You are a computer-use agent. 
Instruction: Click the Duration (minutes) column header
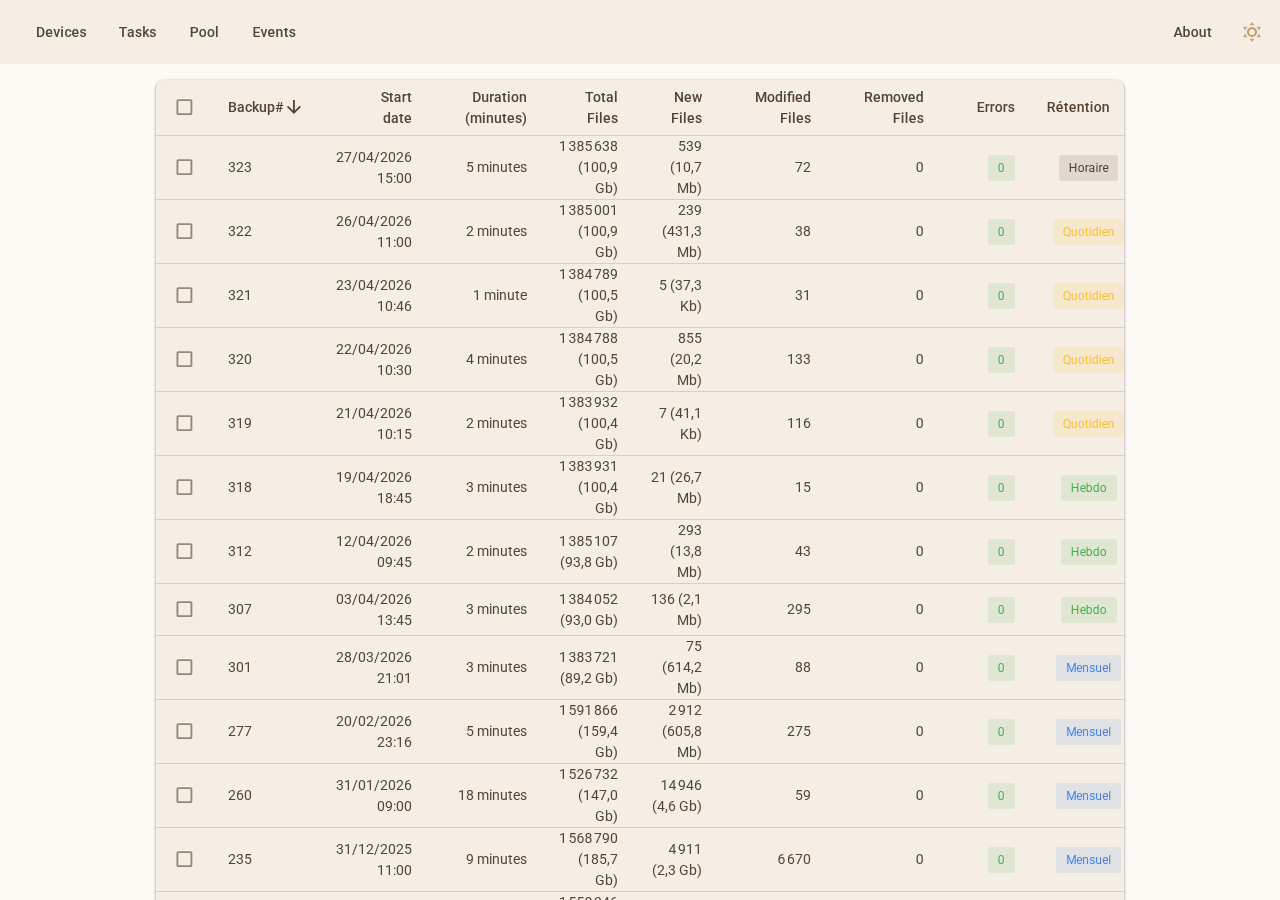pyautogui.click(x=496, y=107)
